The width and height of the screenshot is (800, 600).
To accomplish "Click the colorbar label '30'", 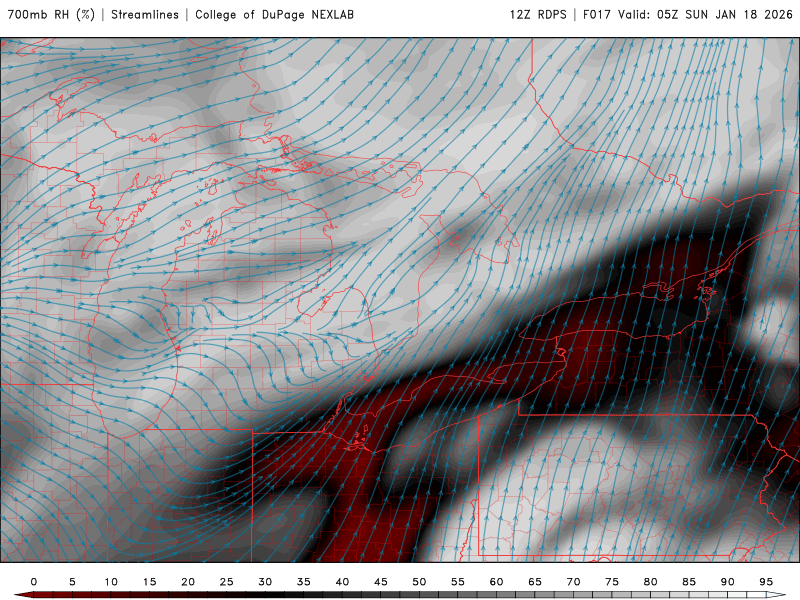I will point(265,582).
